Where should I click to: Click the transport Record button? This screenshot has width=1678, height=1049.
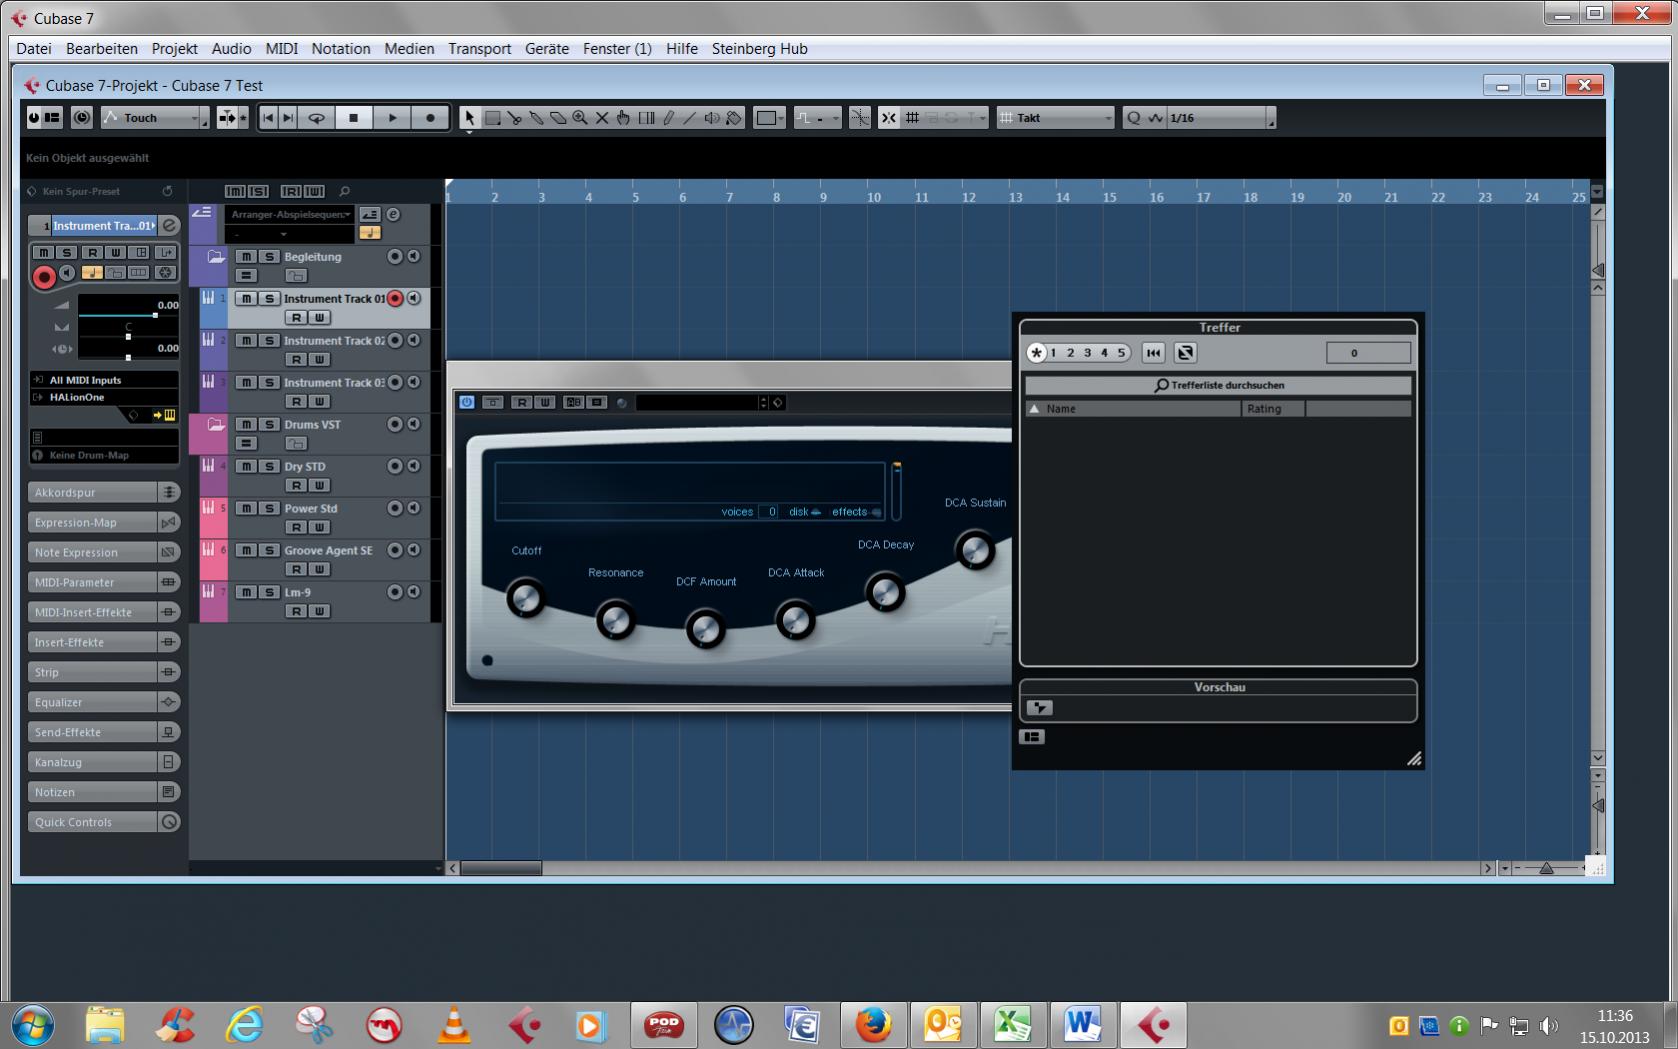click(430, 118)
